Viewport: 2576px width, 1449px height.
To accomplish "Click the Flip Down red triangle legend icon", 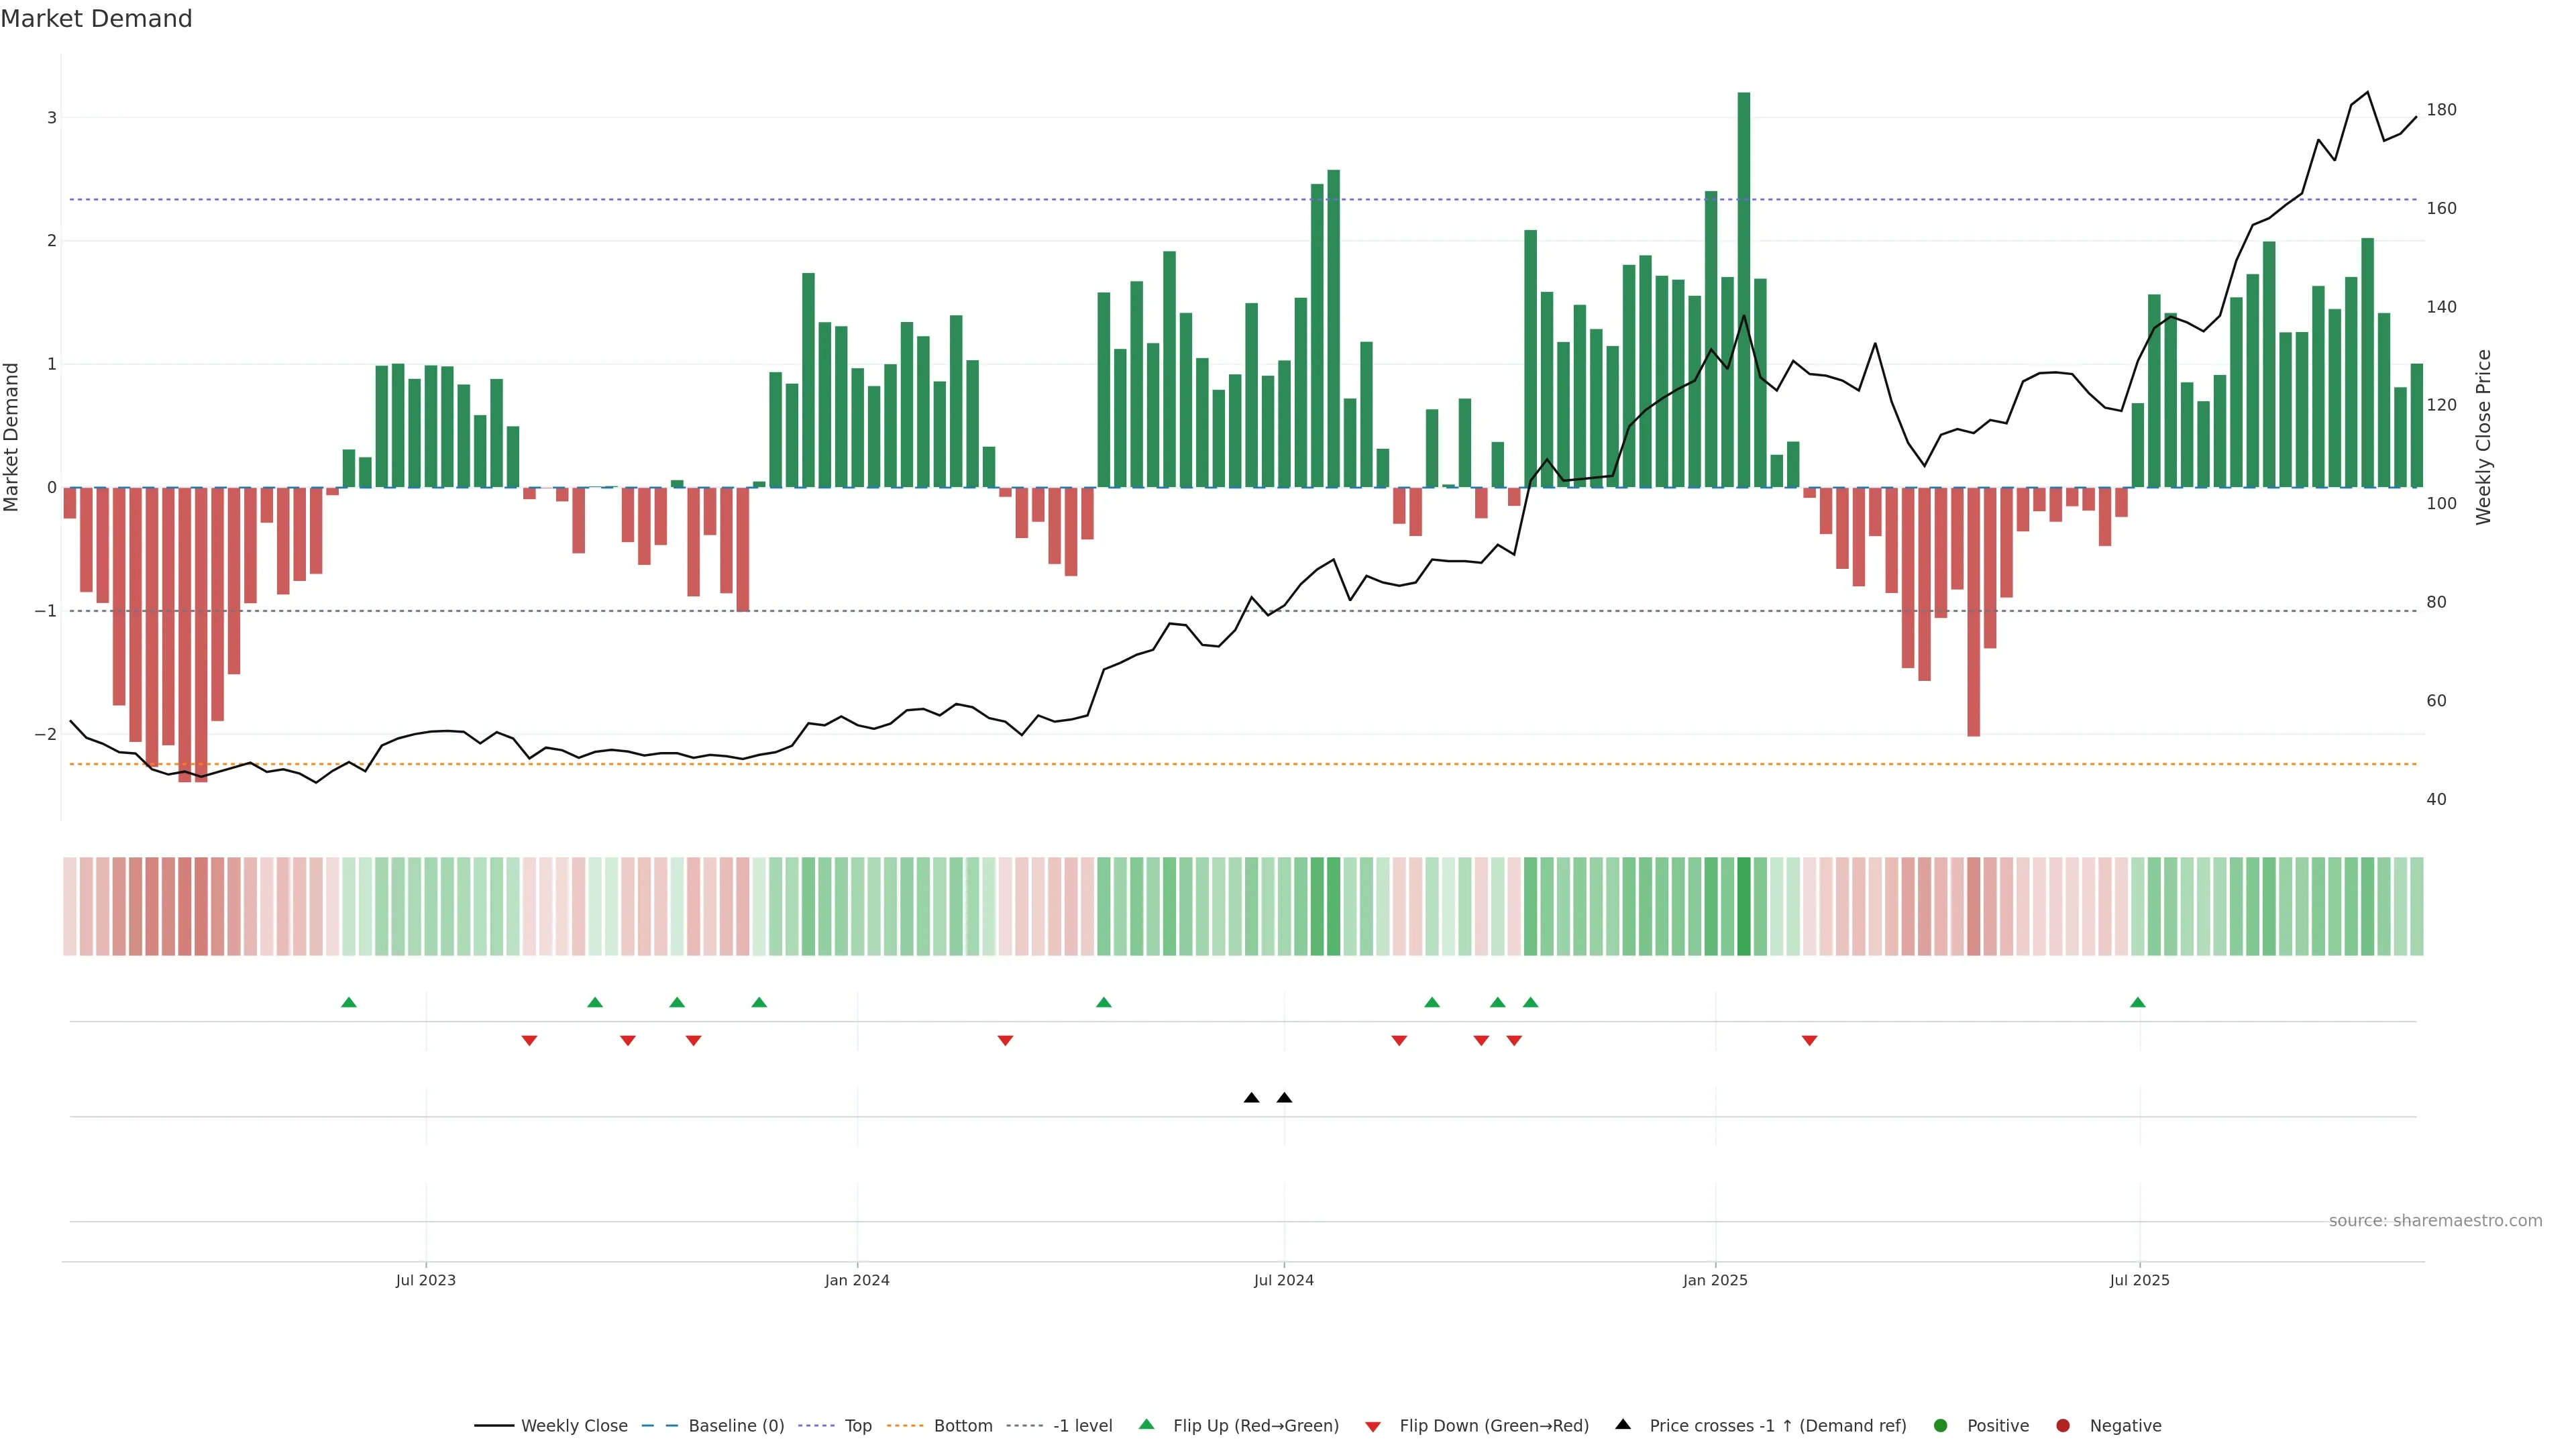I will (x=1372, y=1426).
